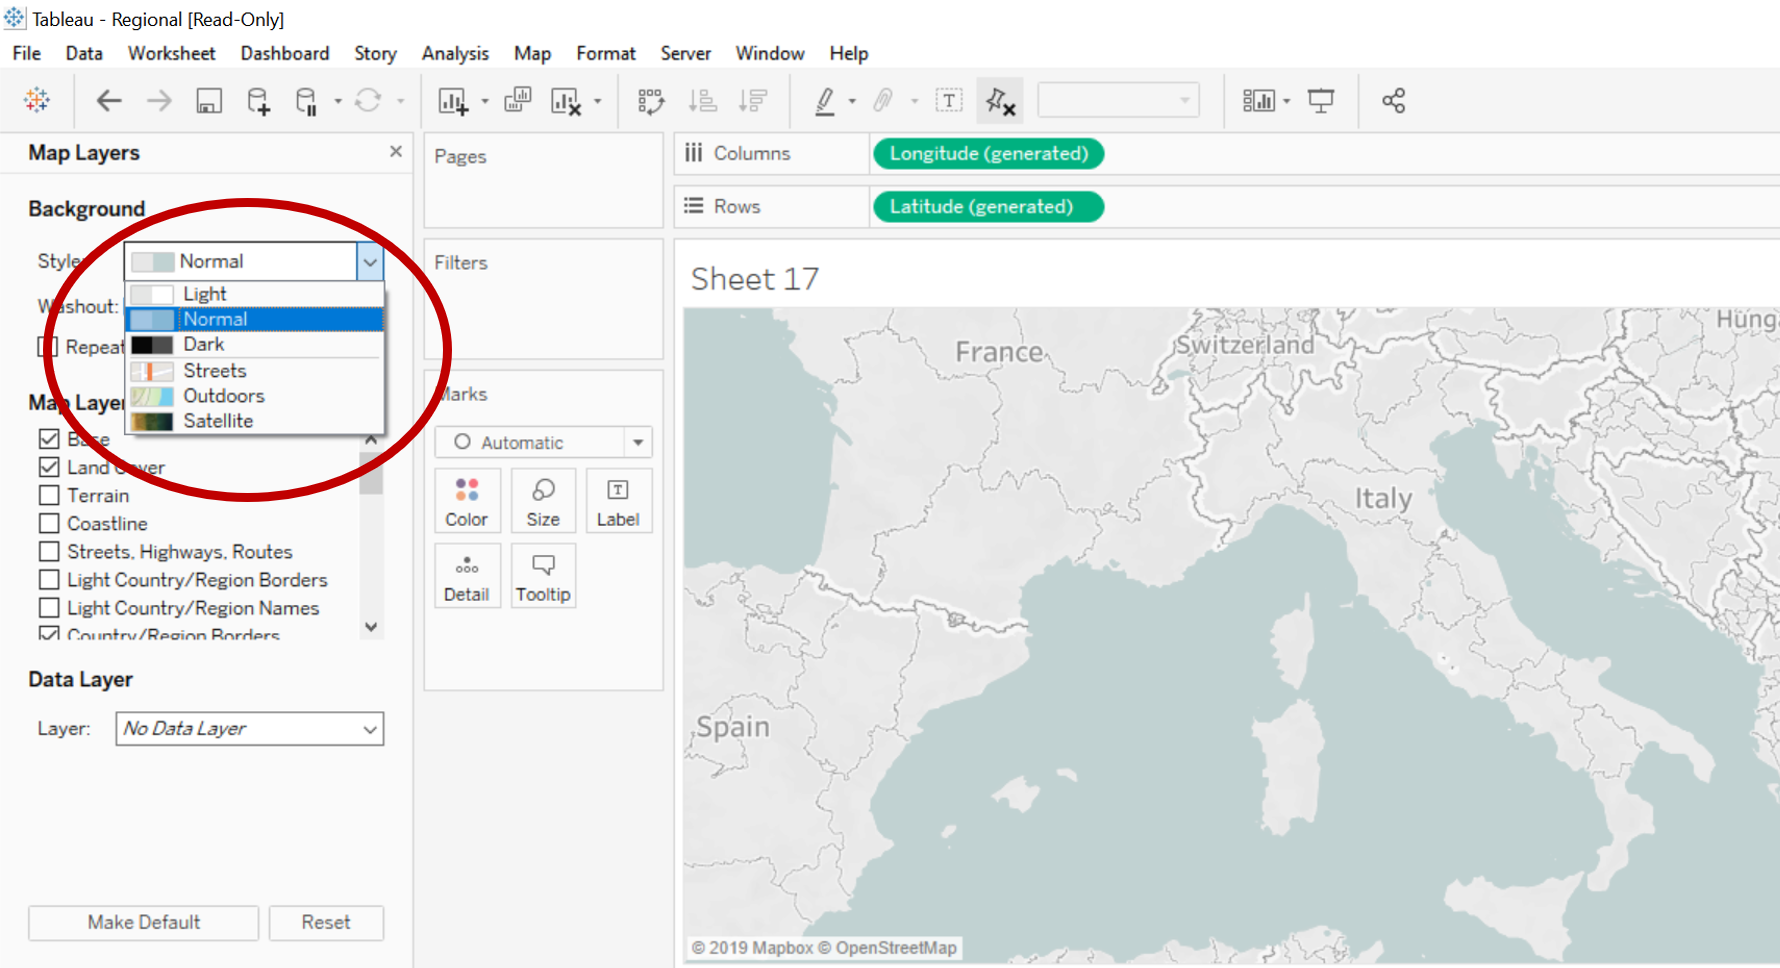Open the Analysis menu
The image size is (1780, 968).
pyautogui.click(x=455, y=53)
